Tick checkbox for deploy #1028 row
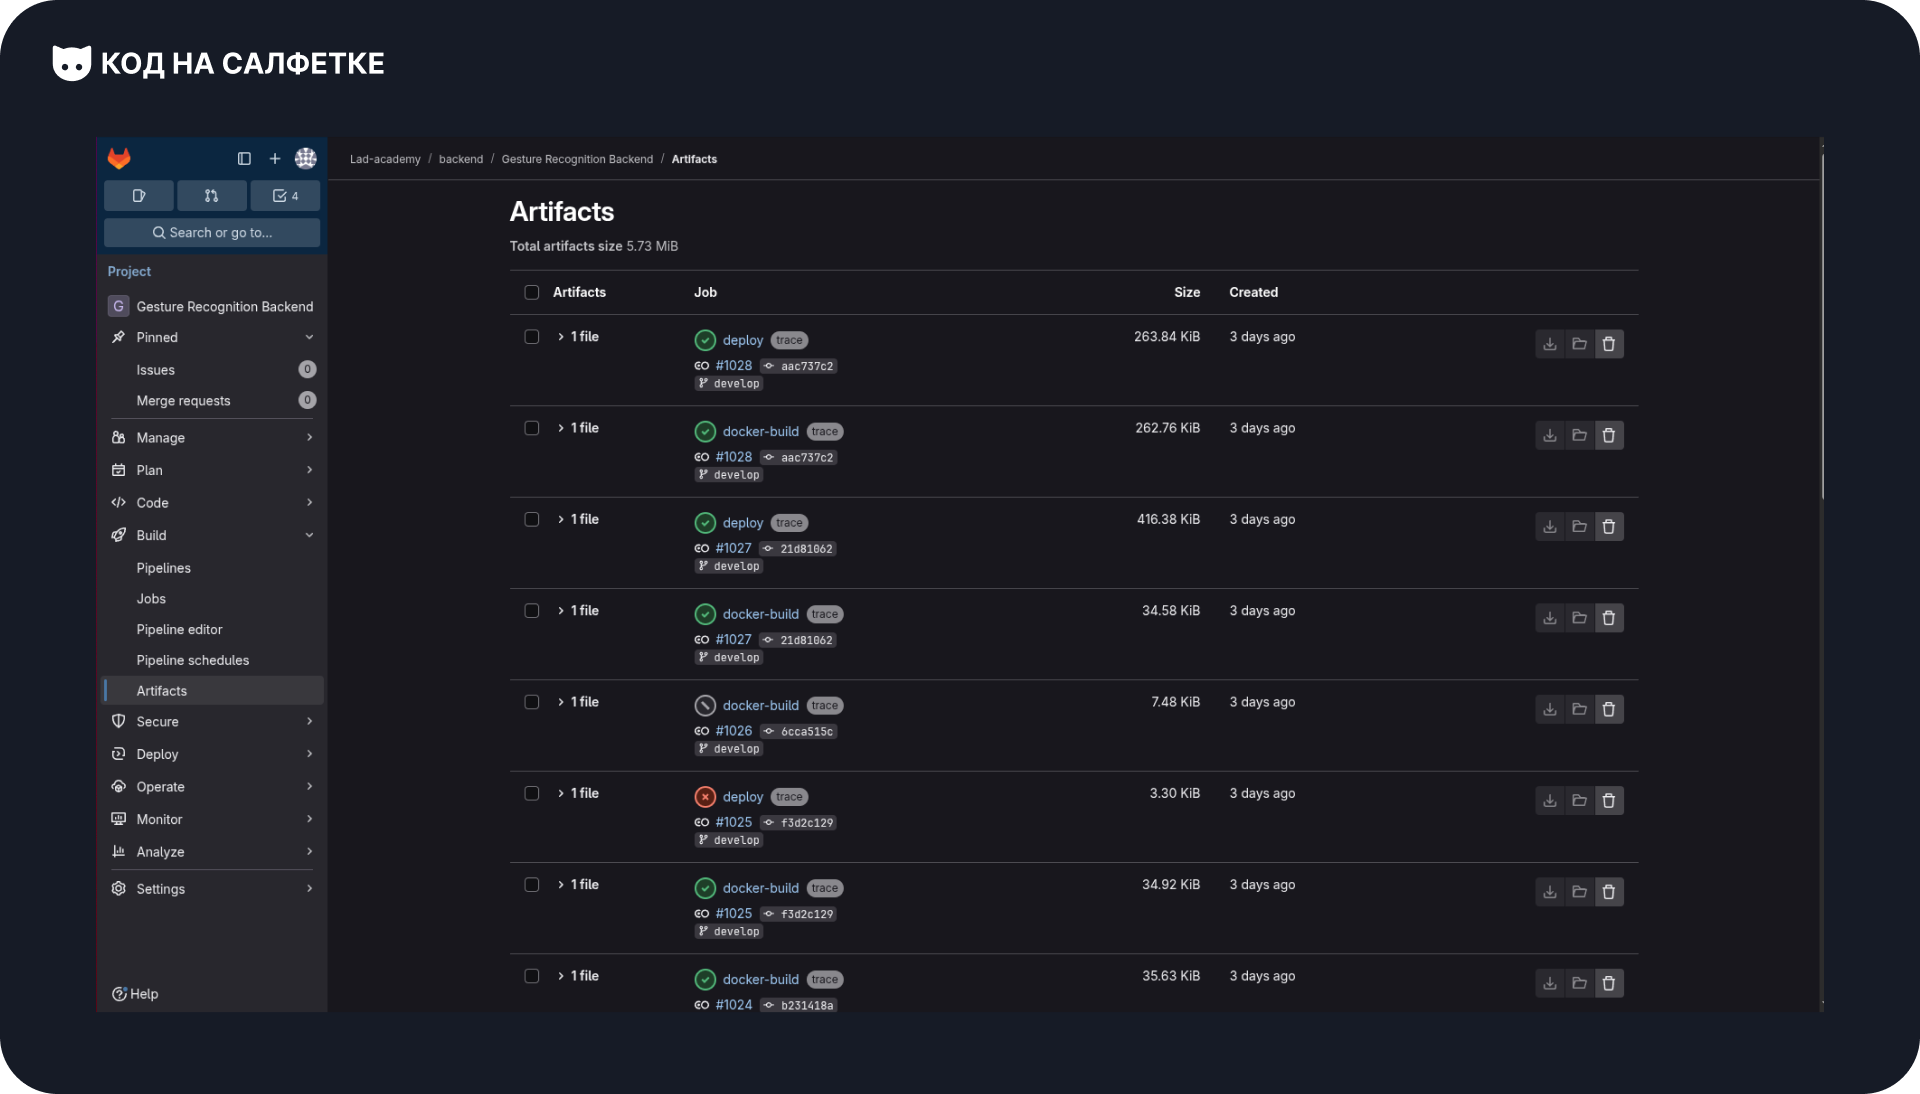Image resolution: width=1920 pixels, height=1094 pixels. pos(532,337)
